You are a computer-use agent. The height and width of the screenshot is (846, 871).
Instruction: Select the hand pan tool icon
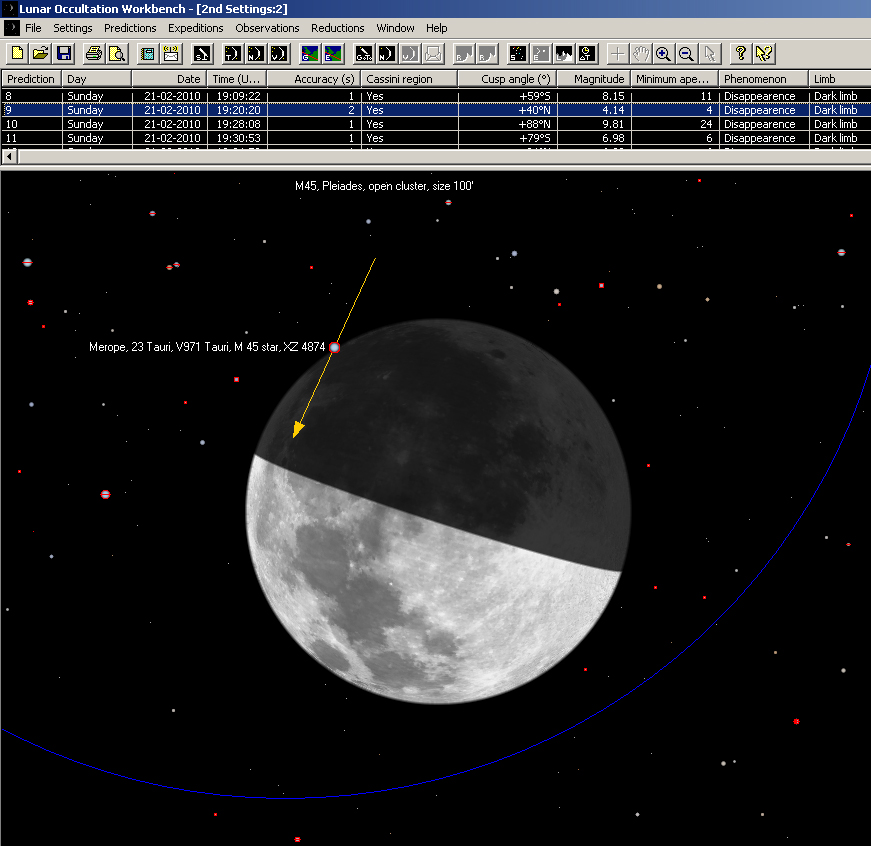[640, 54]
